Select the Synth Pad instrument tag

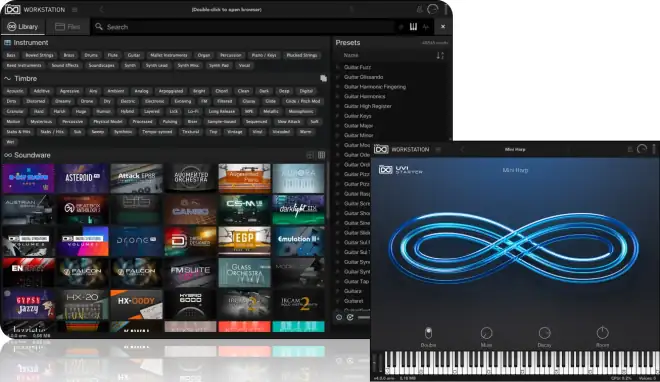pos(219,65)
